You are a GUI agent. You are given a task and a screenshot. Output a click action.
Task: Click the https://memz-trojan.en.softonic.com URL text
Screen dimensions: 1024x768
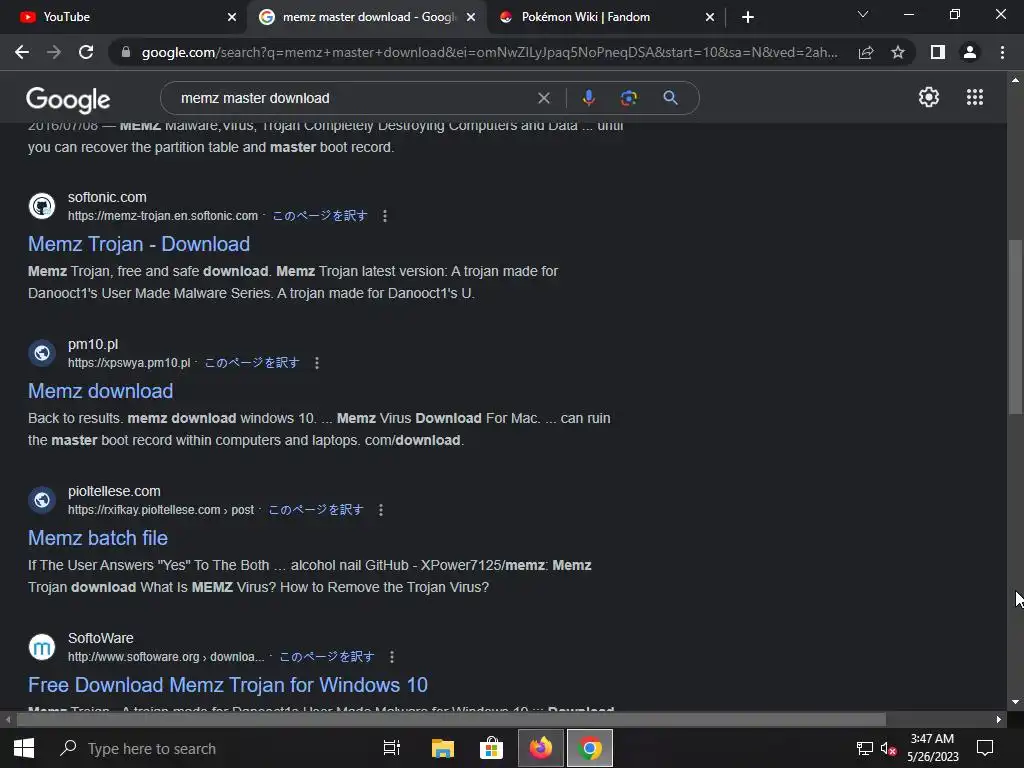163,216
